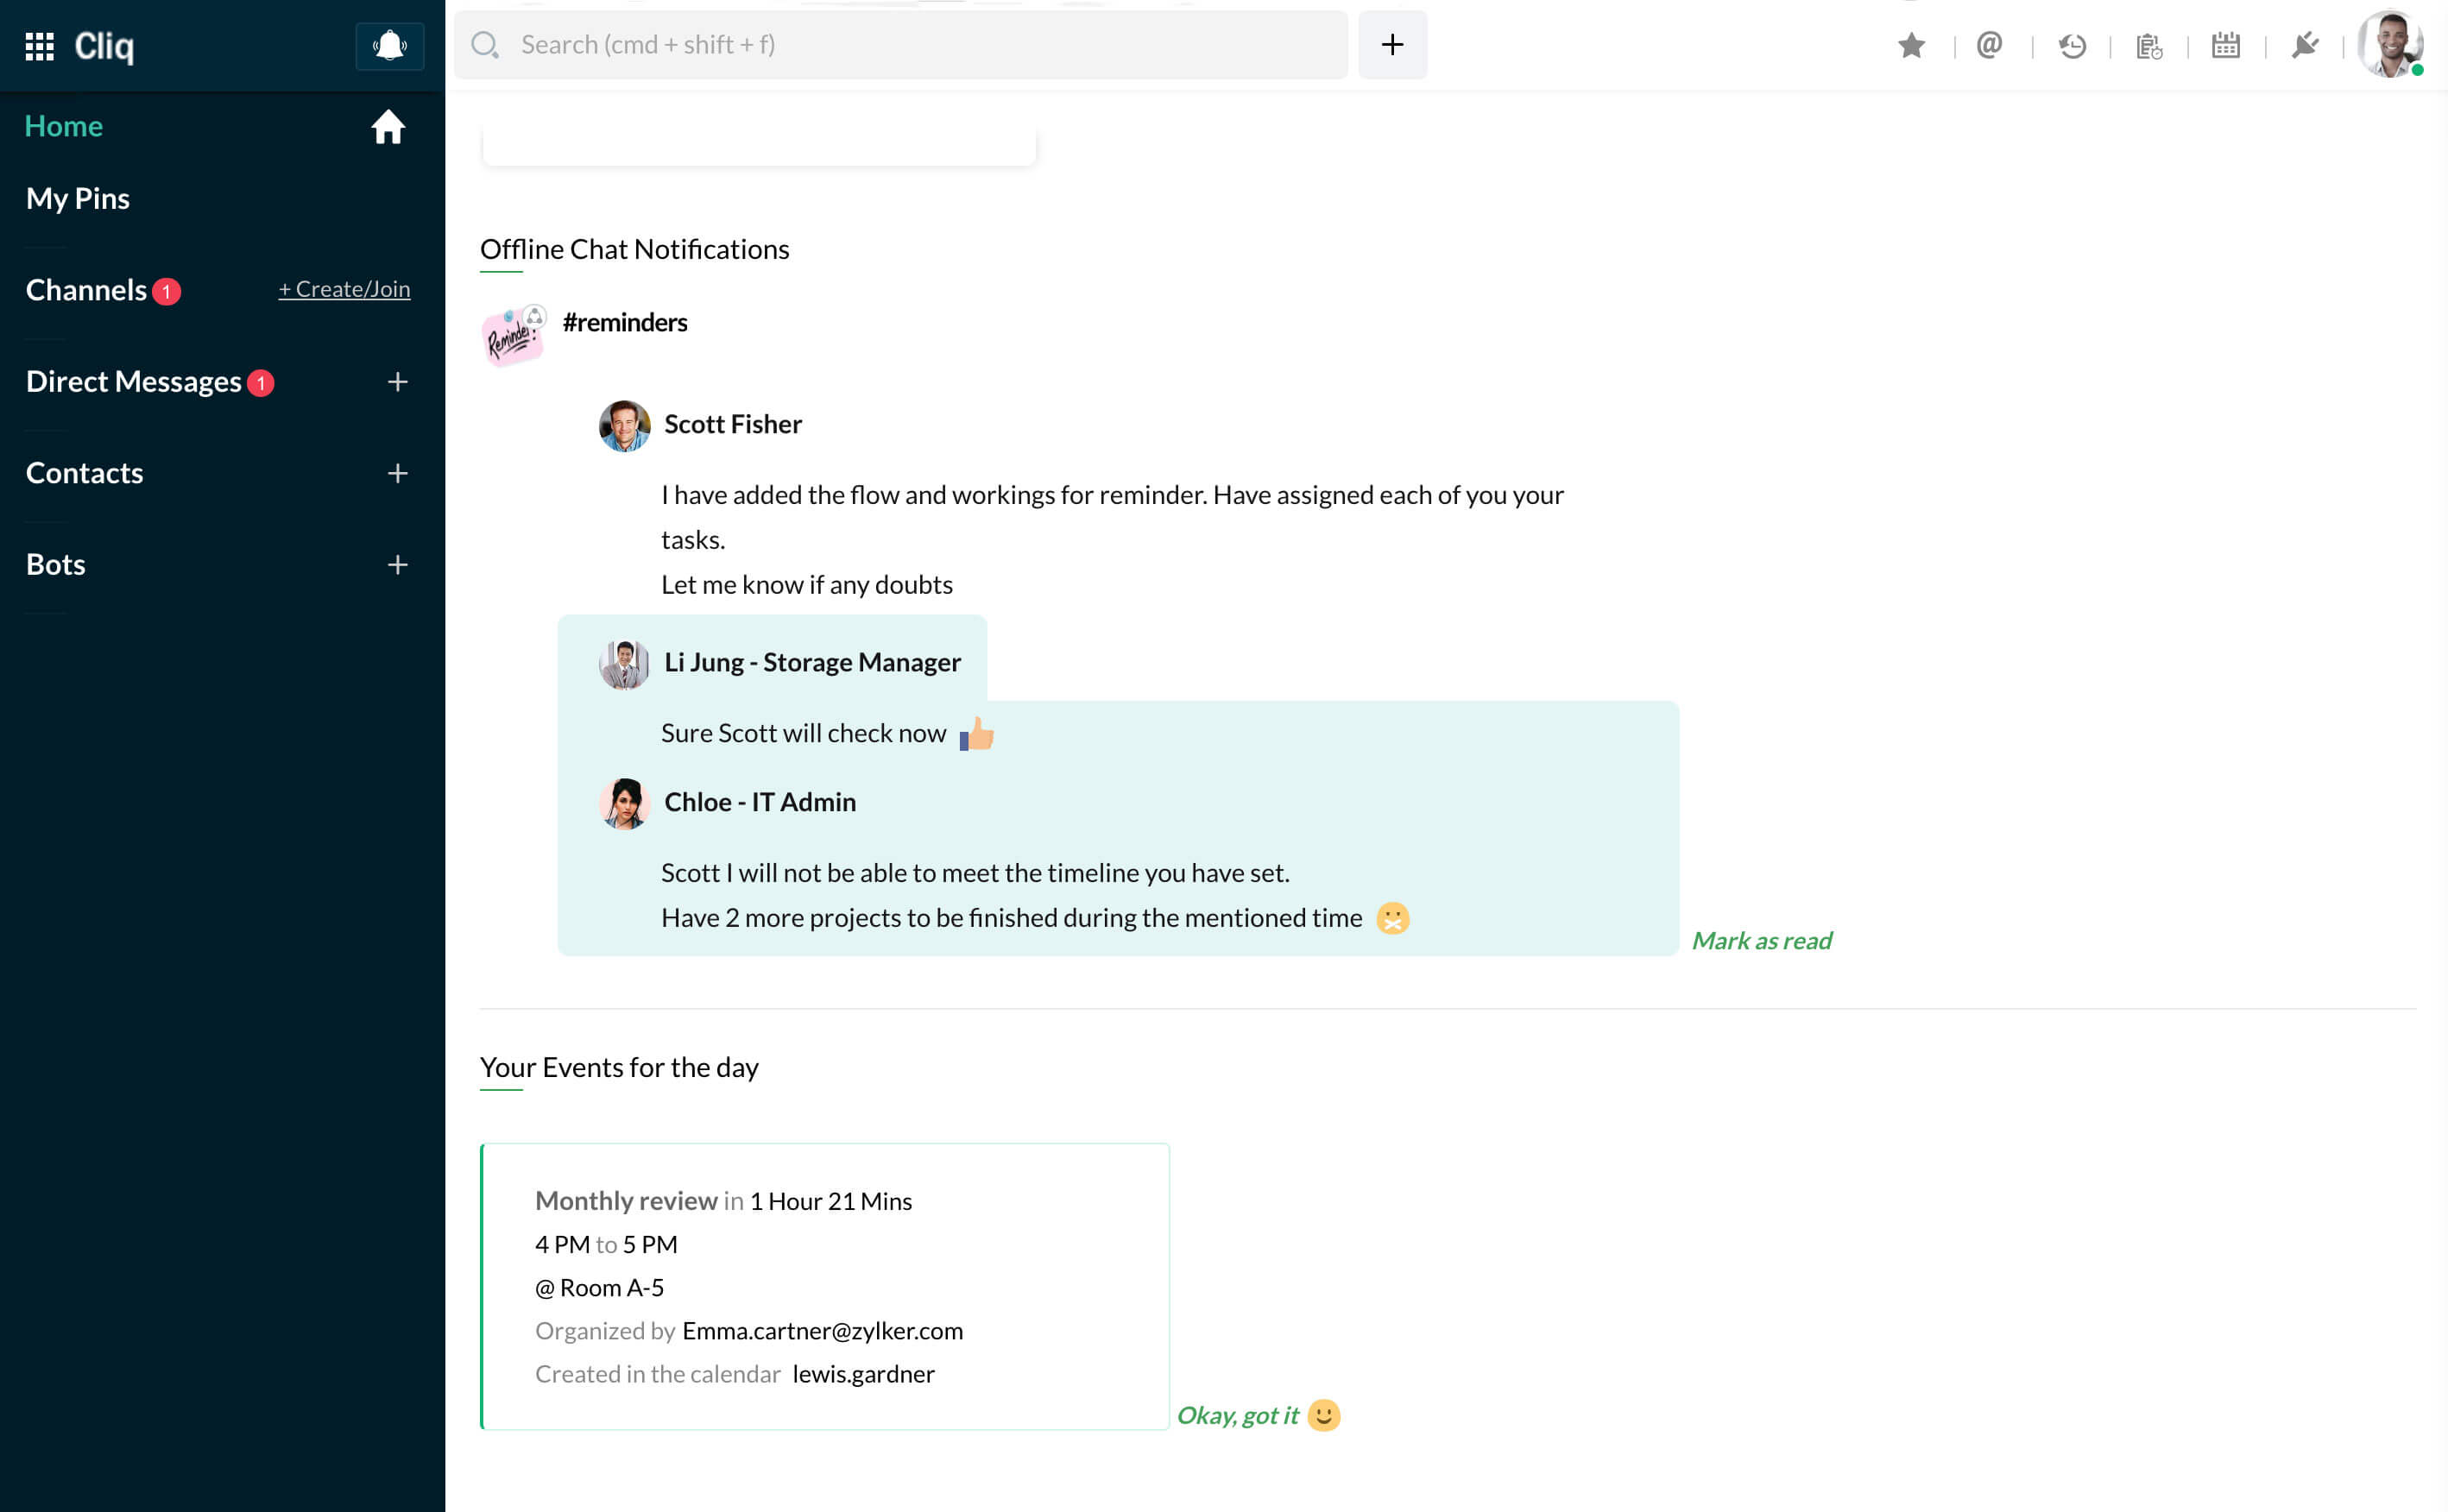2448x1512 pixels.
Task: Click Okay, got it on event
Action: [1237, 1415]
